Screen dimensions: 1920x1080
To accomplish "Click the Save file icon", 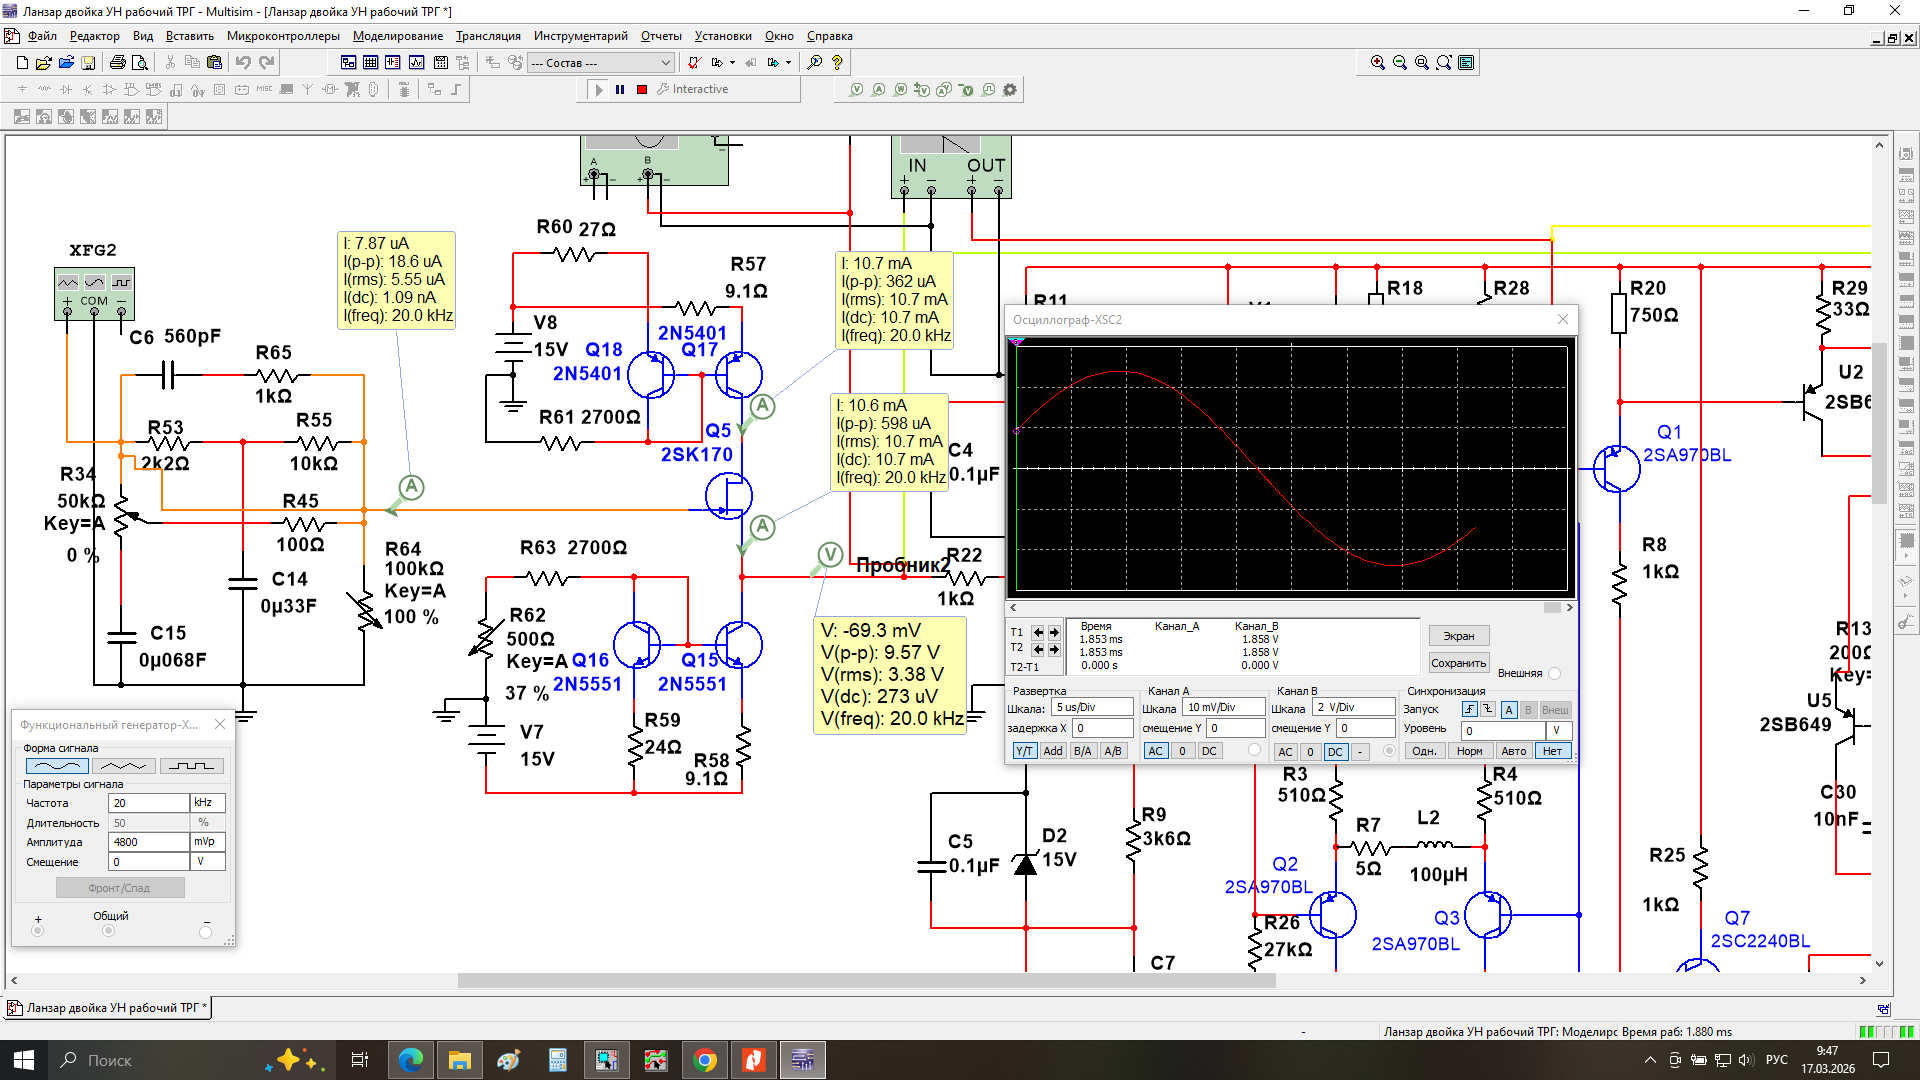I will (88, 62).
